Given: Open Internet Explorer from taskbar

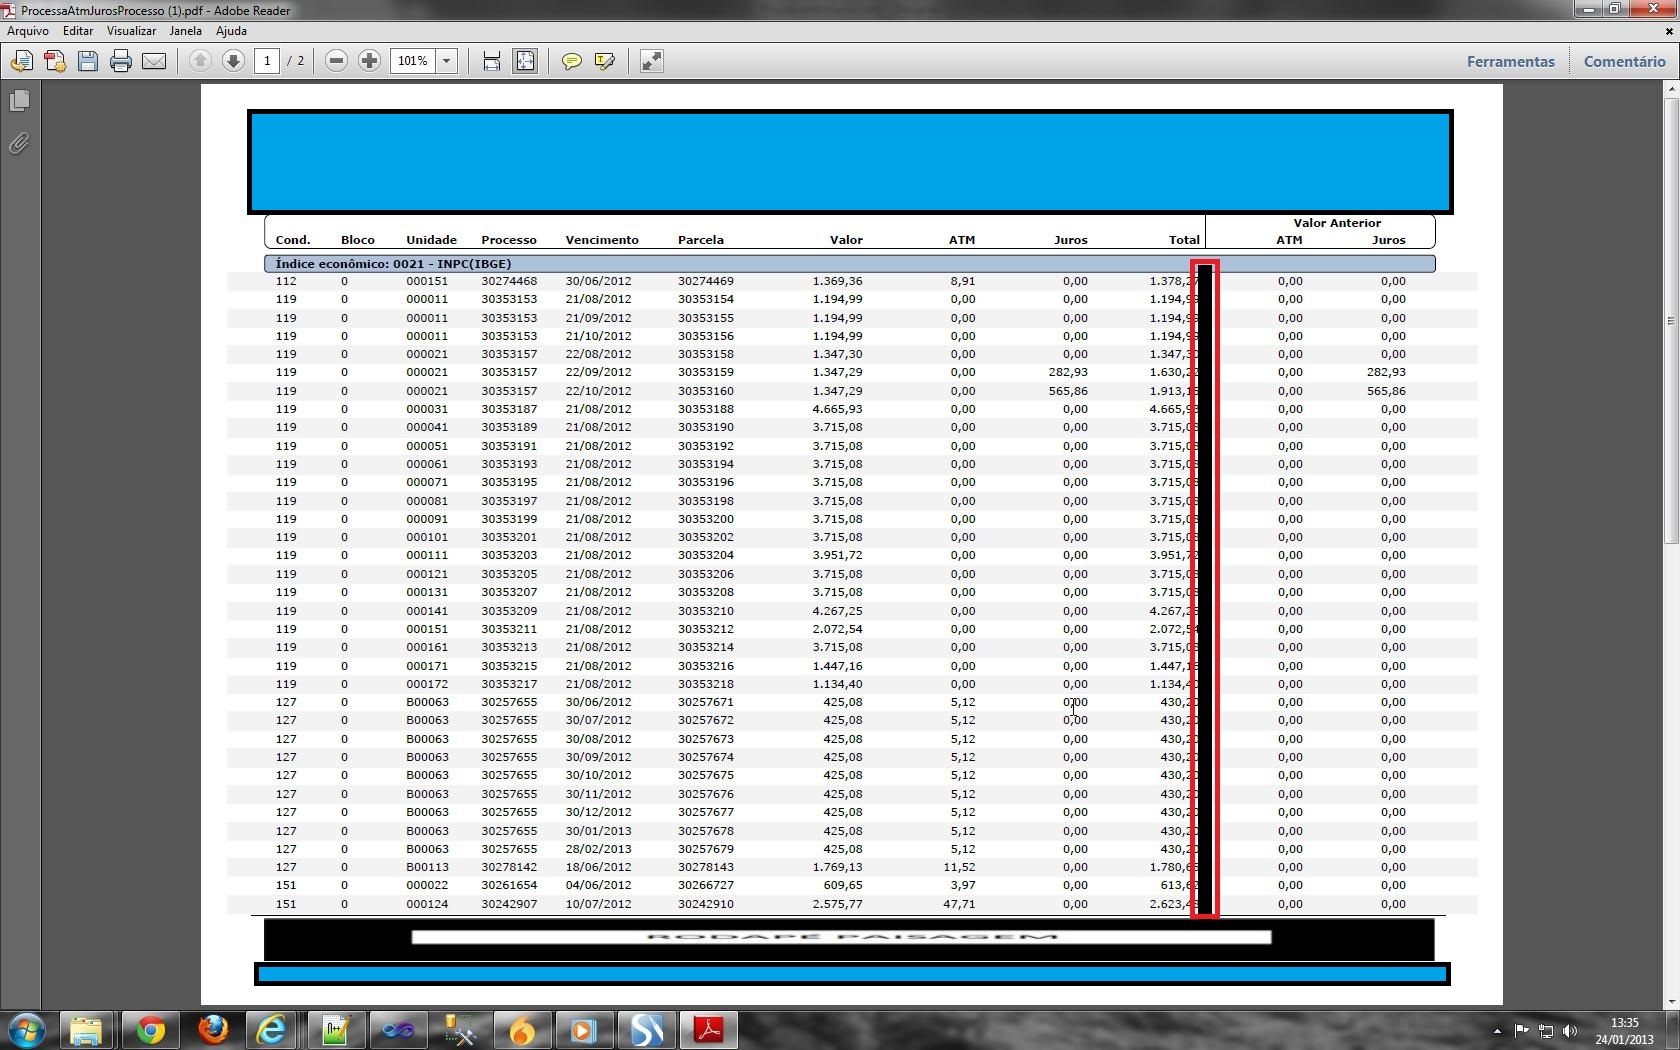Looking at the screenshot, I should pos(272,1030).
